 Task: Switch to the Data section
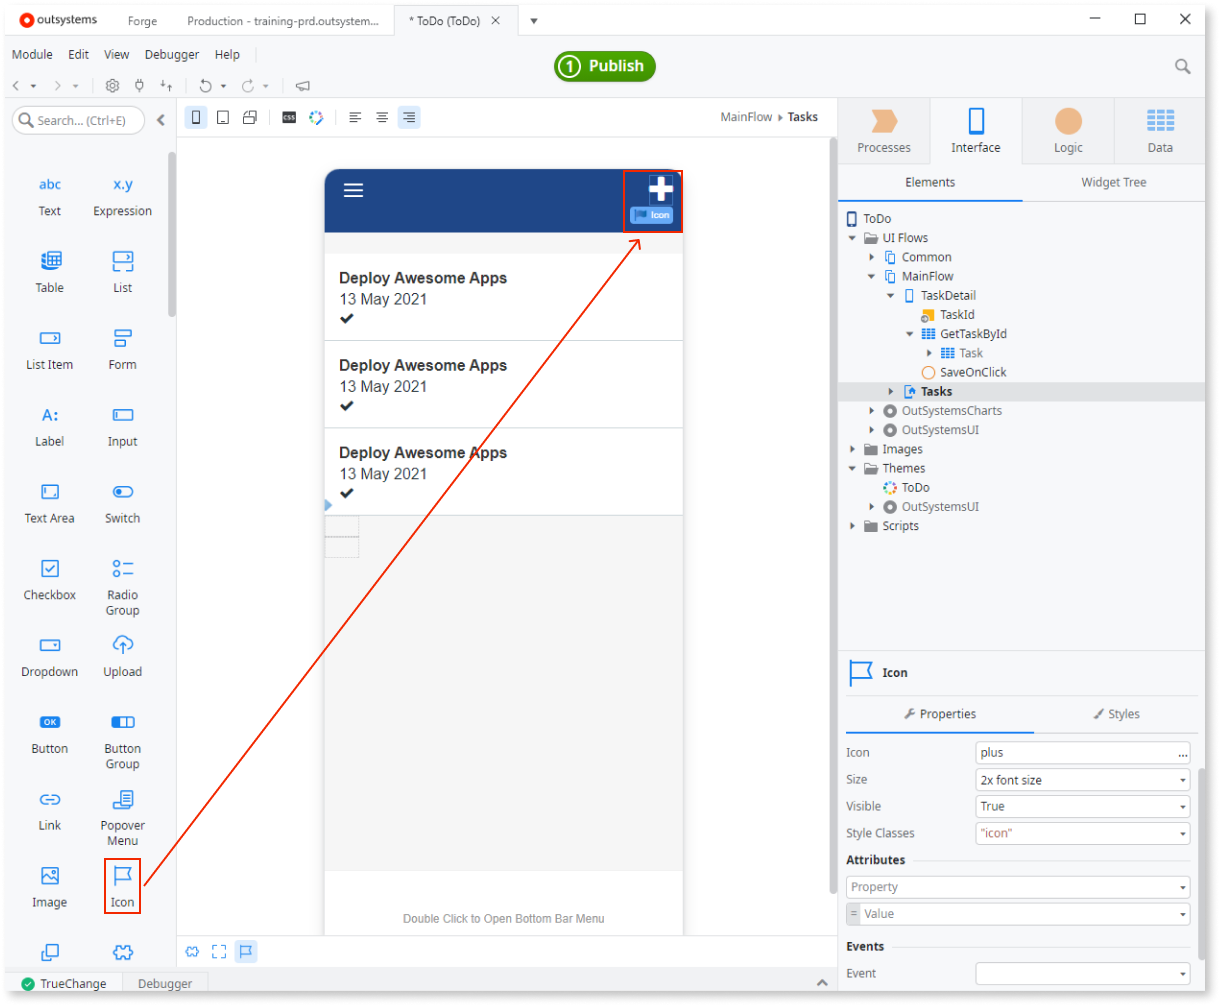click(1159, 130)
